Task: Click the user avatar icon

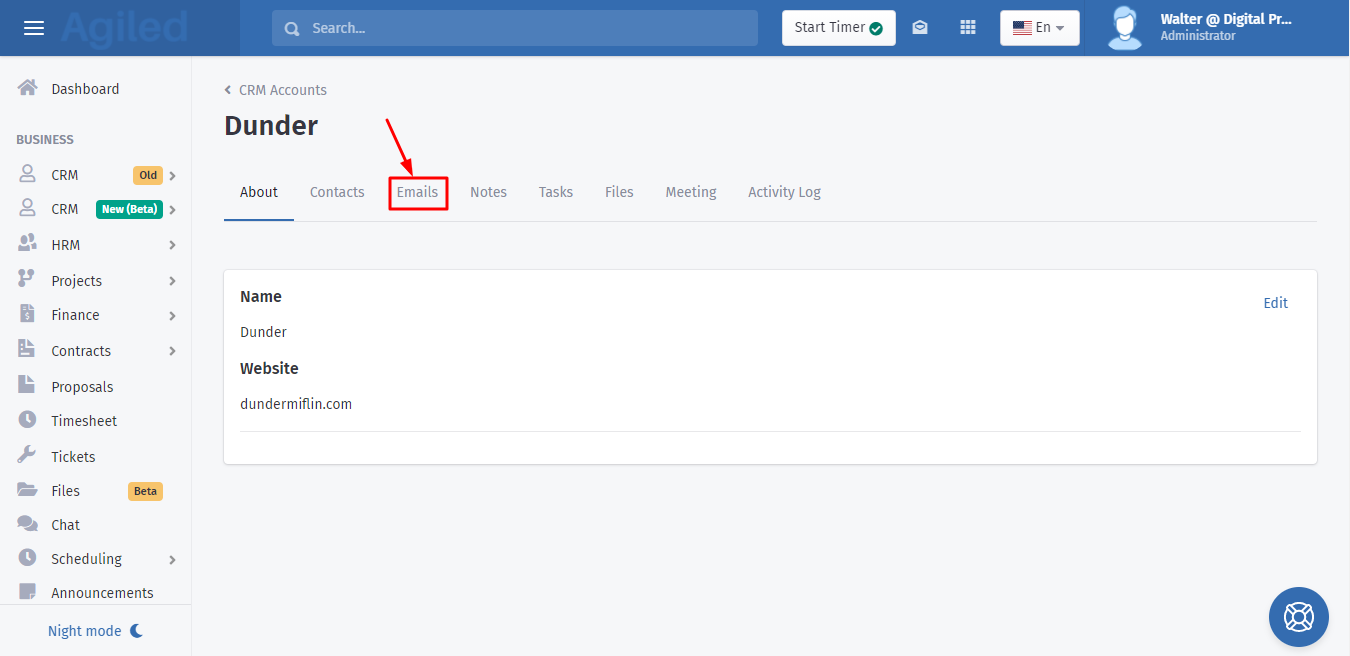Action: [1125, 28]
